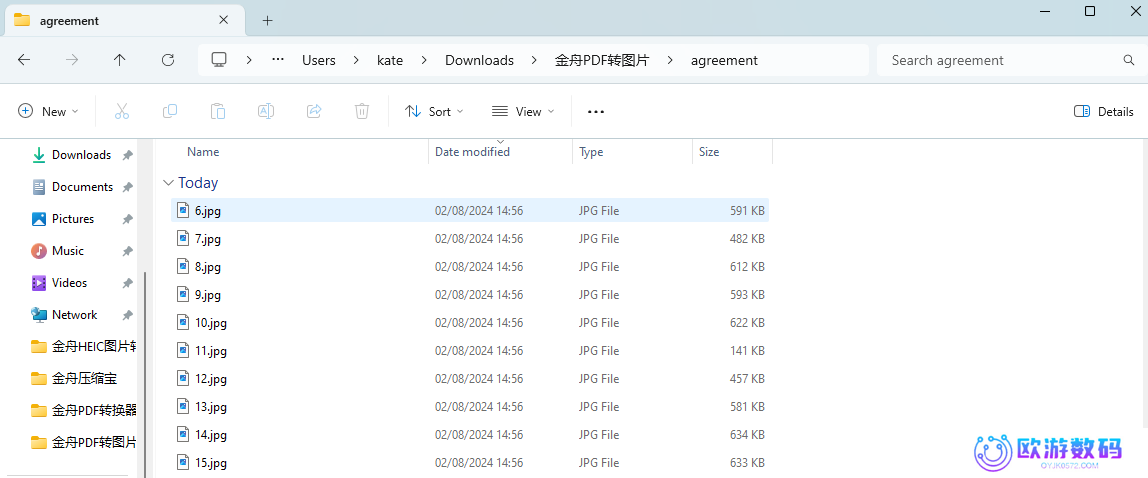The height and width of the screenshot is (478, 1148).
Task: Expand chevron after Users in path
Action: click(357, 60)
